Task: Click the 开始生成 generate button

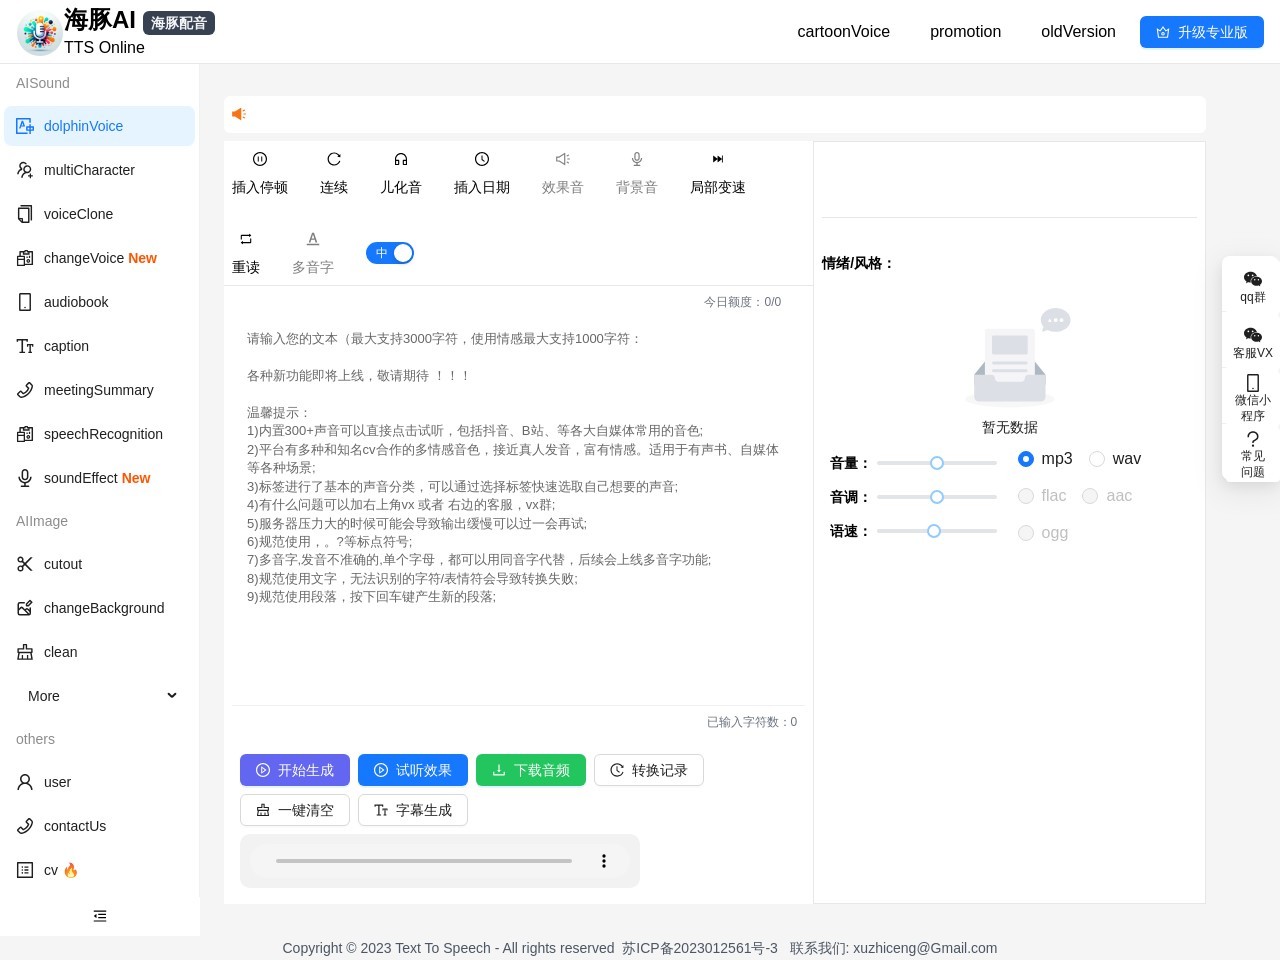Action: coord(295,770)
